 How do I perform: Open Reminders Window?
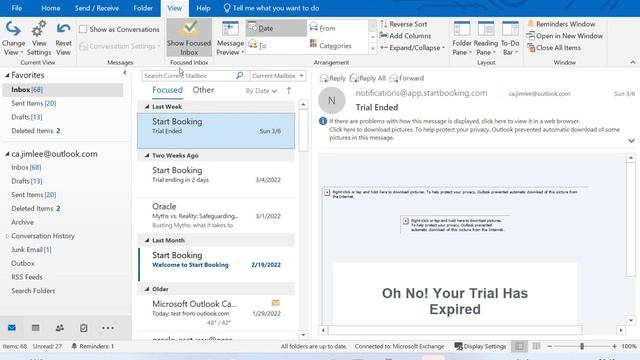click(561, 24)
